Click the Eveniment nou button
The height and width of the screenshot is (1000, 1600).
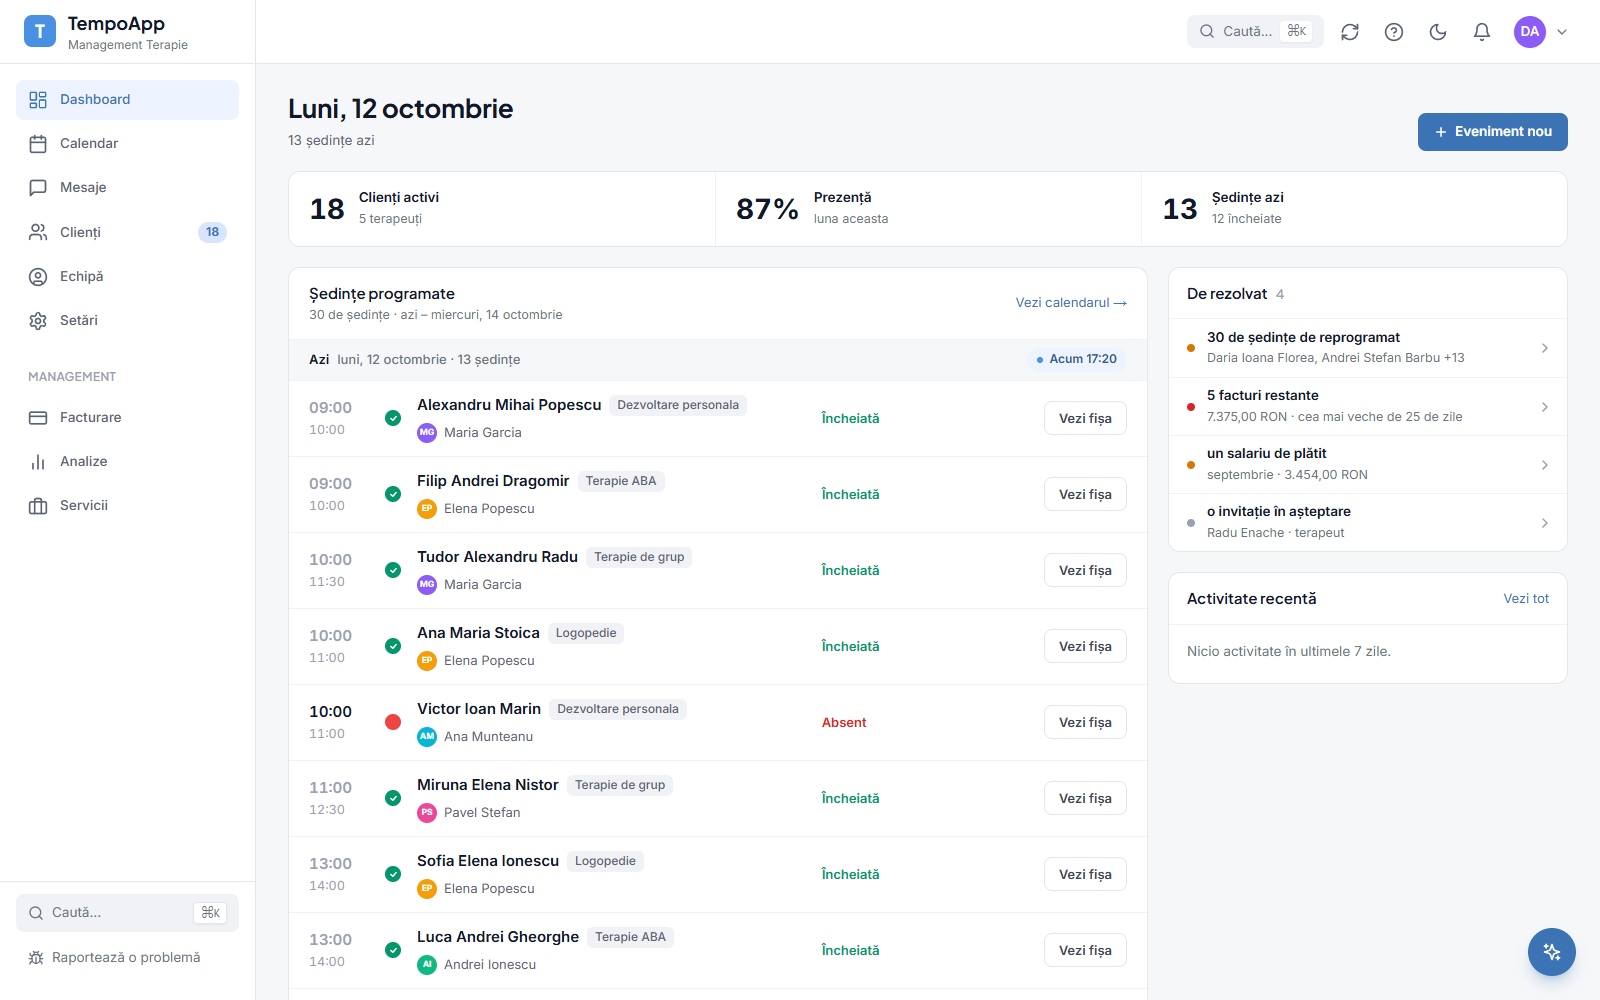[x=1492, y=132]
